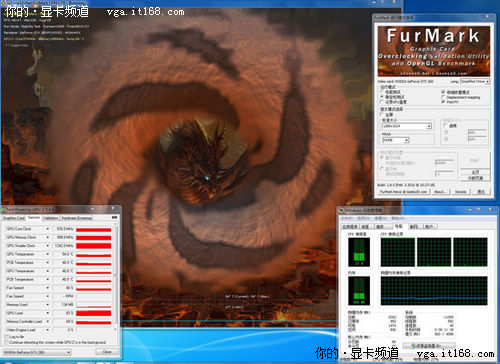This screenshot has width=500, height=364.
Task: Click the GPU-Z sensors vertical scrollbar
Action: click(115, 277)
